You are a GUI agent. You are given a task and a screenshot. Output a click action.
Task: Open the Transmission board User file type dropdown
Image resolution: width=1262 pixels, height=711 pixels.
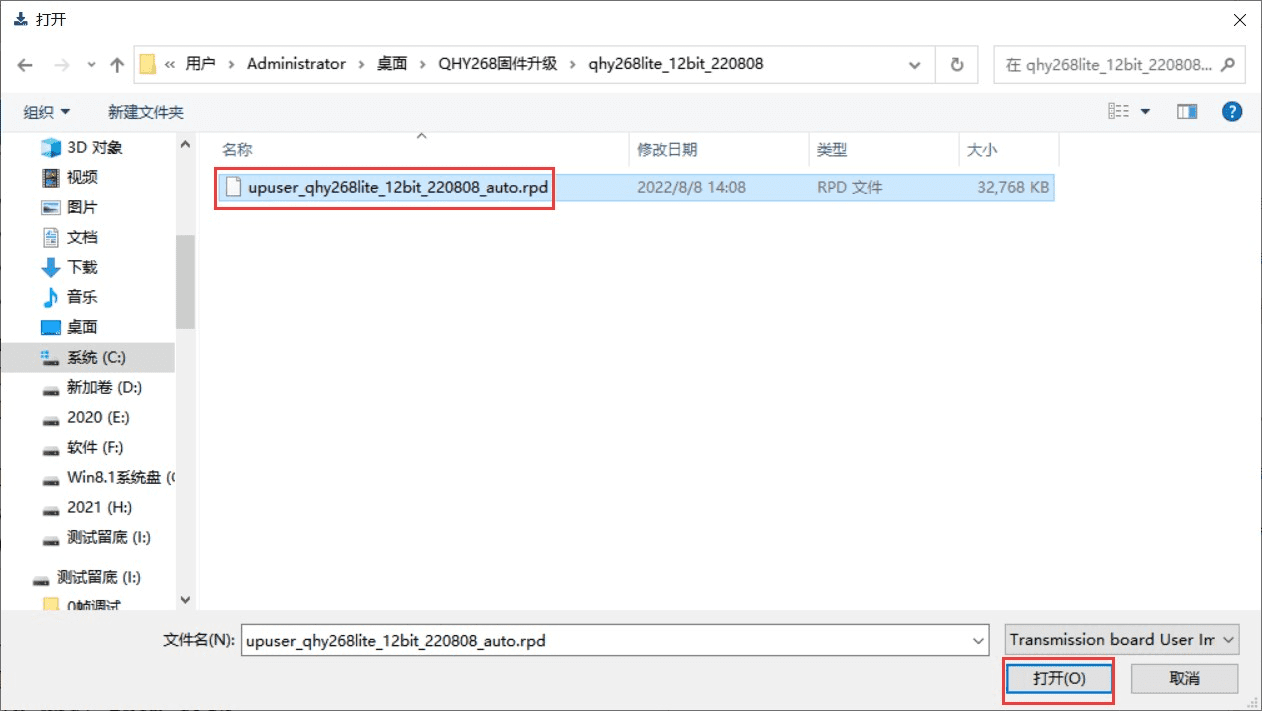(1122, 640)
